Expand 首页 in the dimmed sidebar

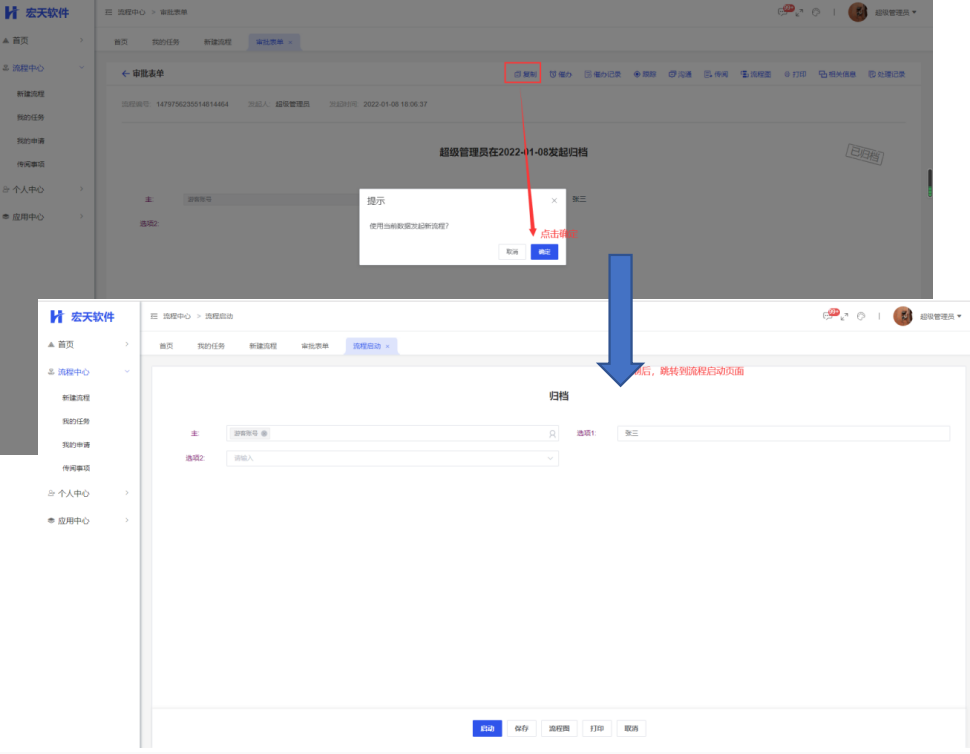point(42,40)
